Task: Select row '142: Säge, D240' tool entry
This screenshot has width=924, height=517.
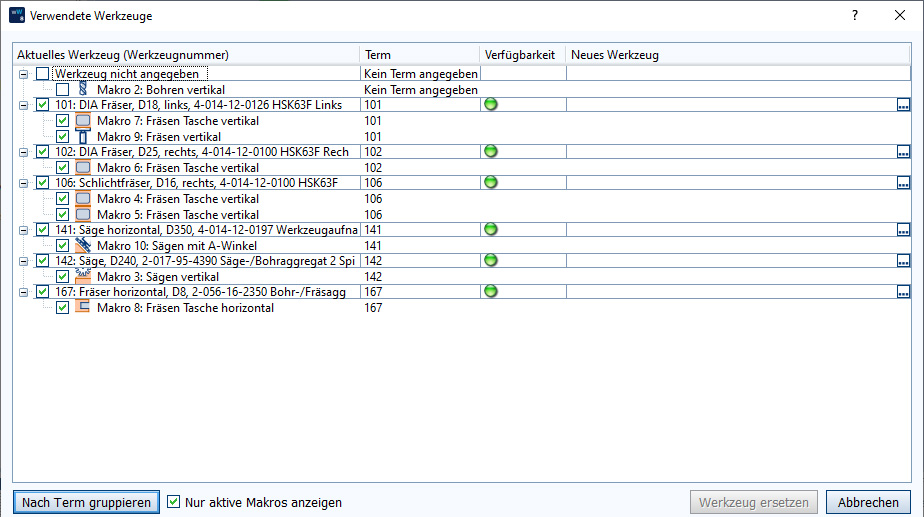Action: [205, 261]
